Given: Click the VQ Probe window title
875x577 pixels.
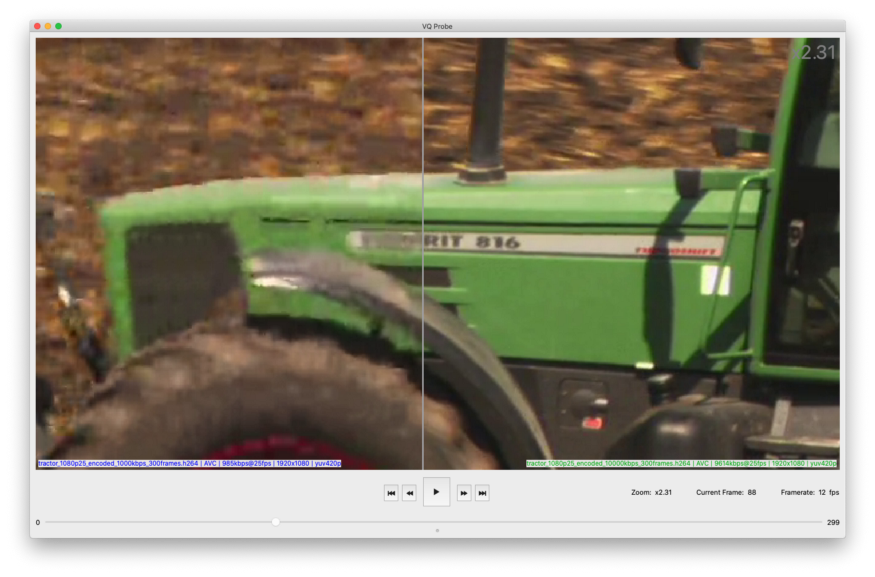Looking at the screenshot, I should [437, 26].
